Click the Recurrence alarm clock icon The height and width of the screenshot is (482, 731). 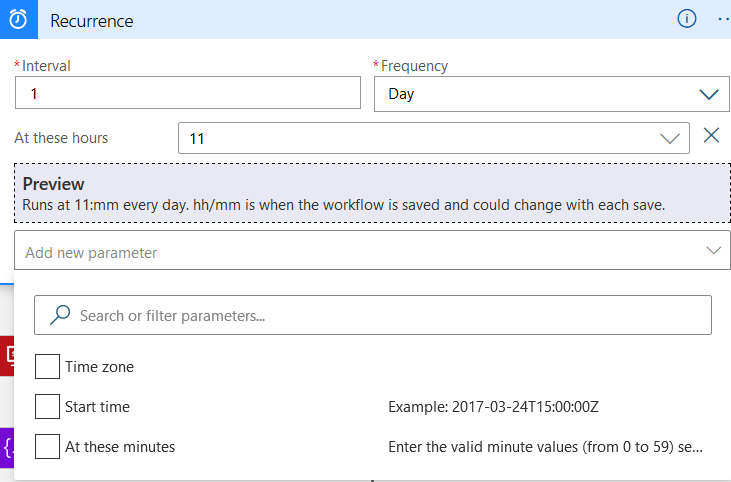[18, 20]
